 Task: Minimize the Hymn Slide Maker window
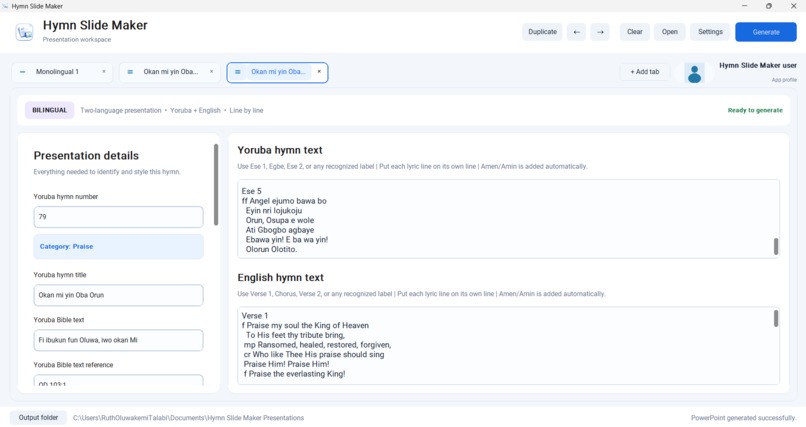tap(744, 6)
